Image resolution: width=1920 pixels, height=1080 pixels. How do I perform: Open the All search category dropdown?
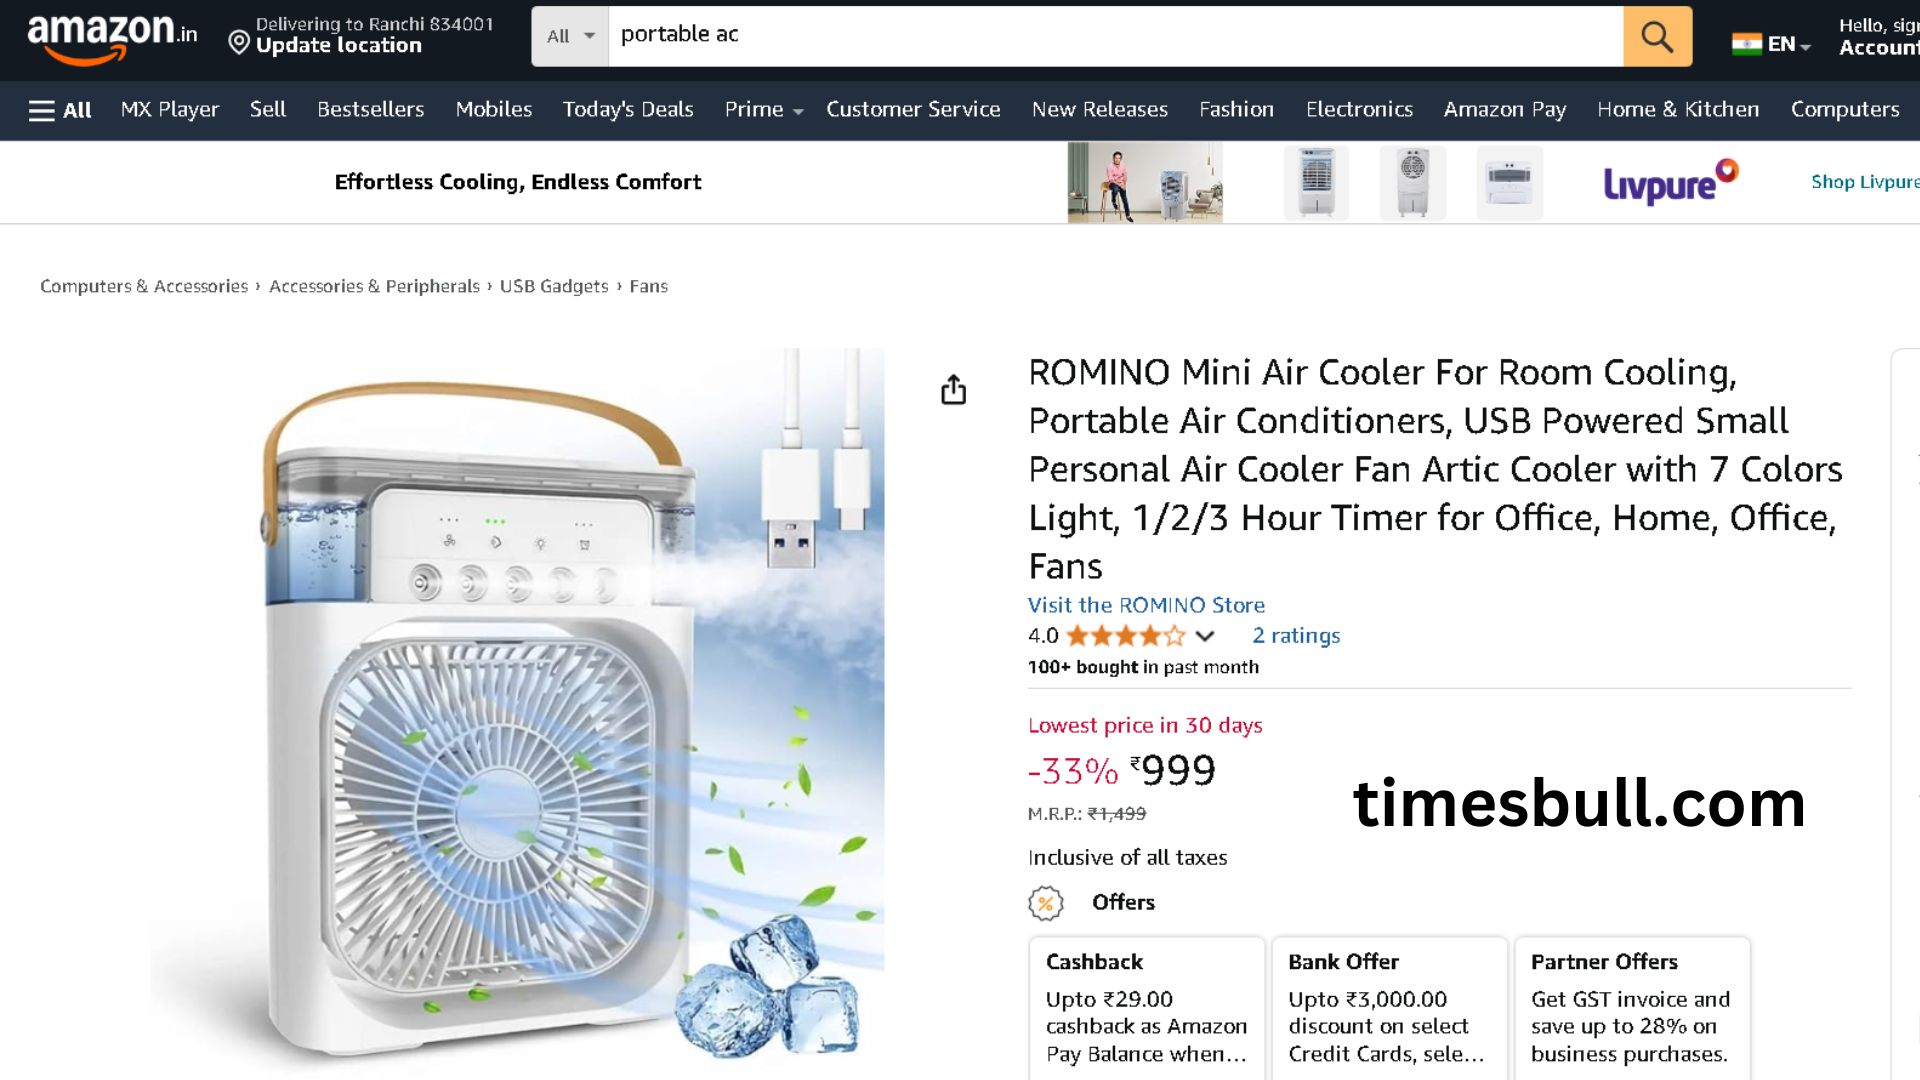click(x=570, y=37)
